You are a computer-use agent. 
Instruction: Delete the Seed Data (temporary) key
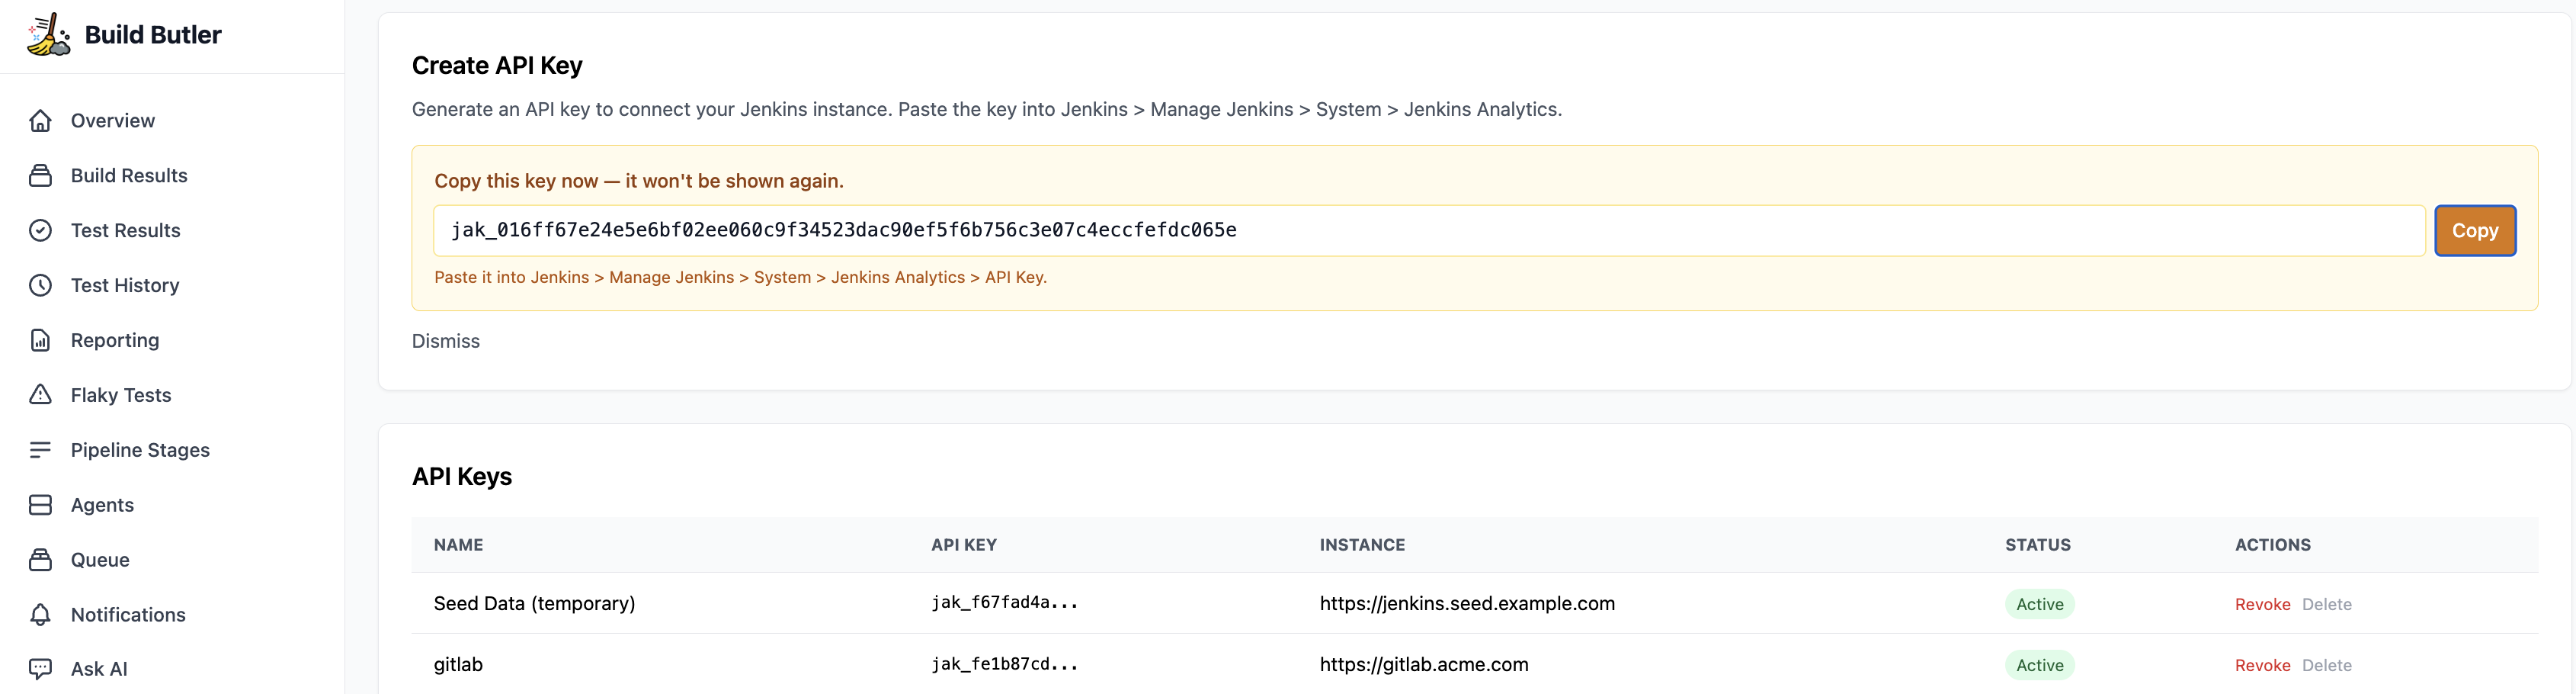point(2326,605)
